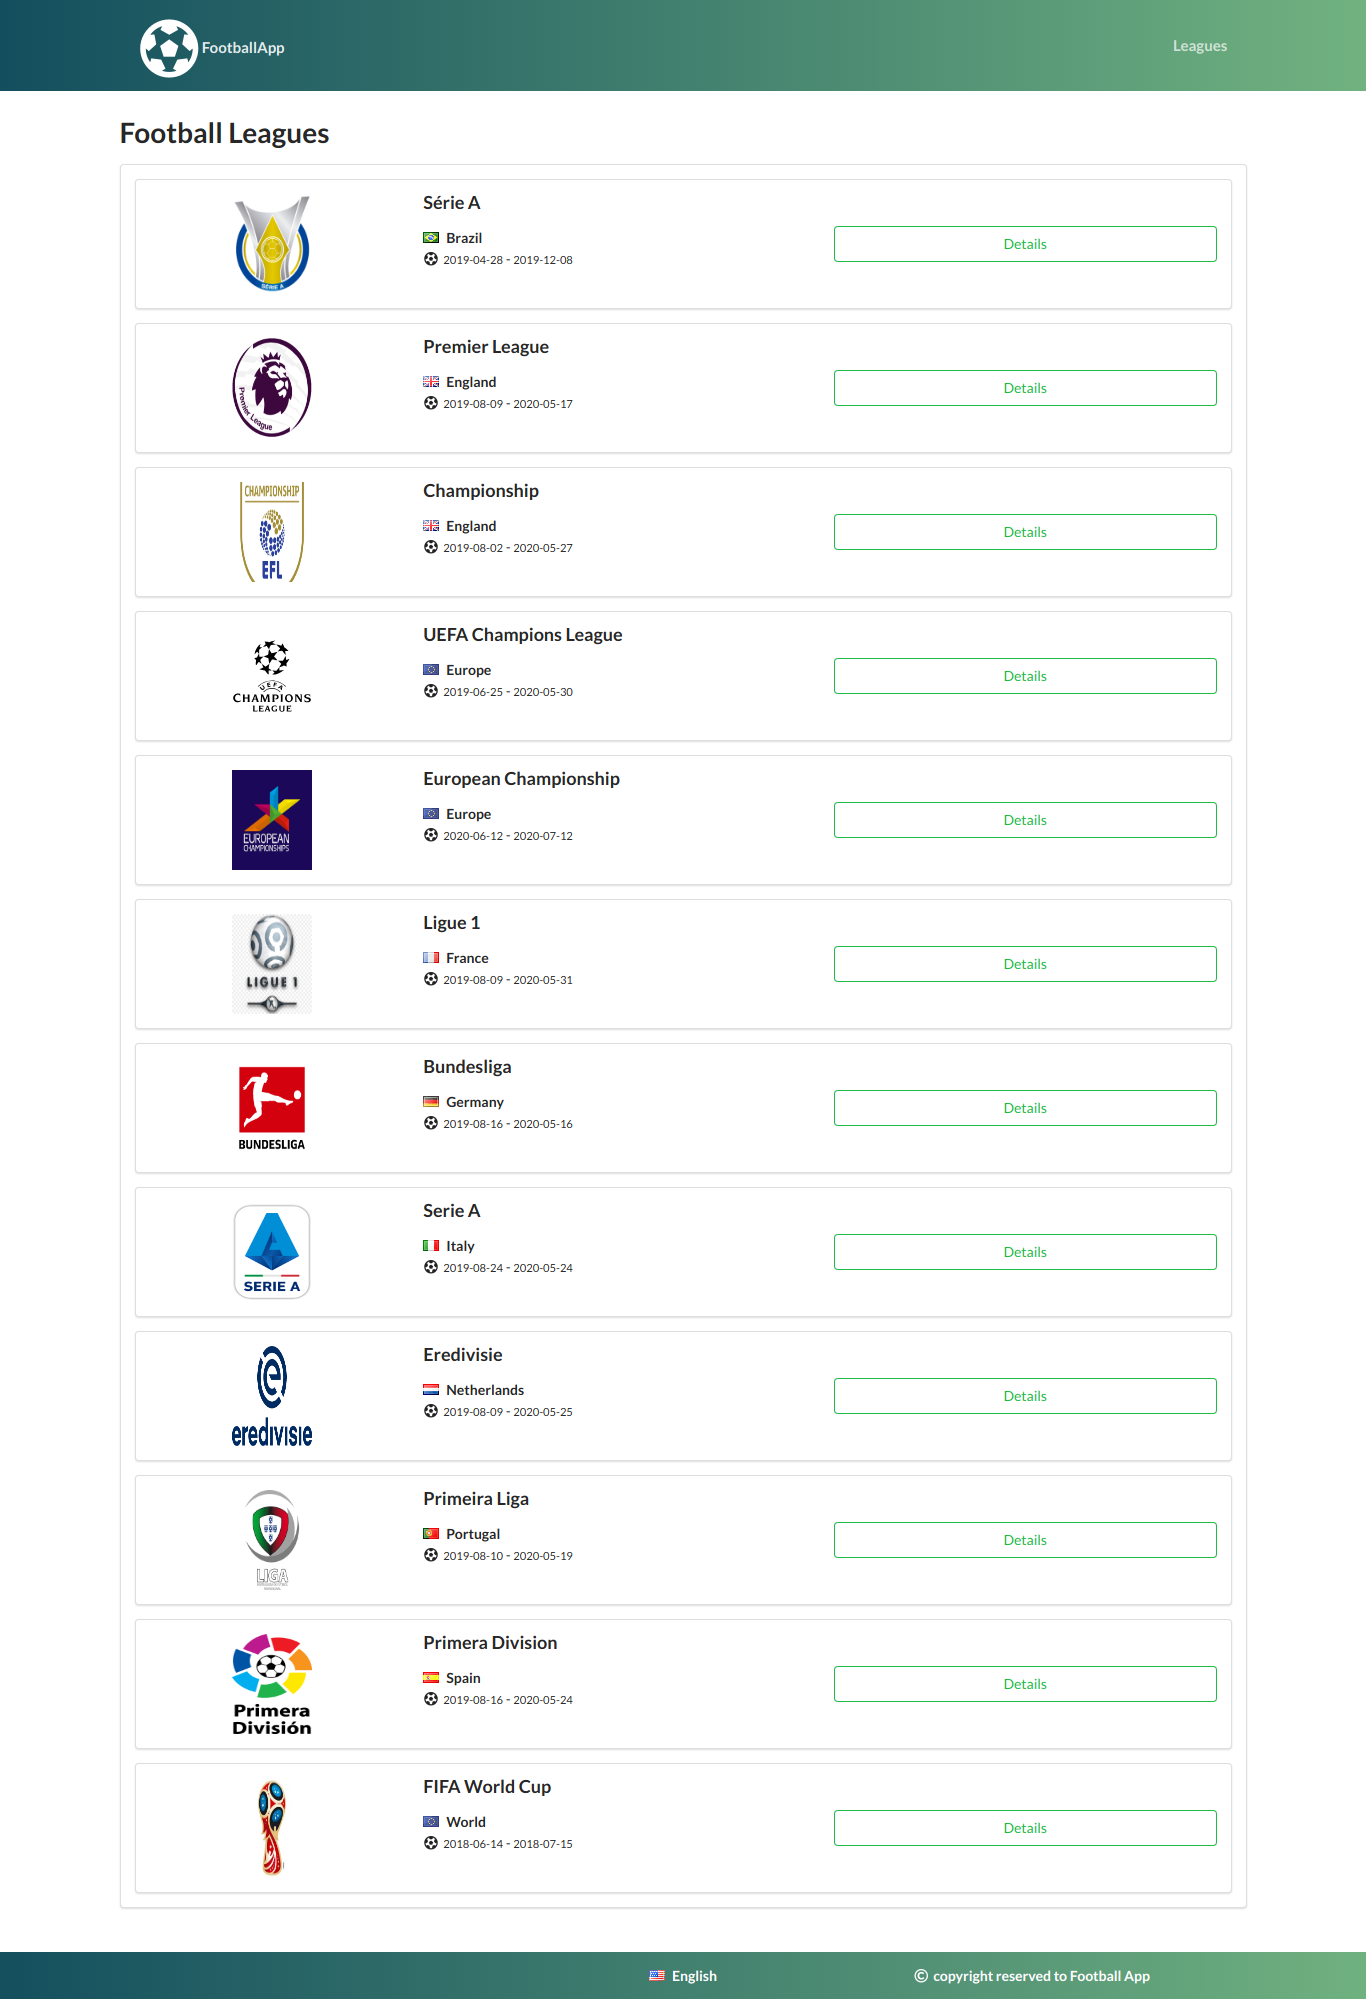
Task: Click the Brazil flag icon for Série A
Action: (431, 237)
